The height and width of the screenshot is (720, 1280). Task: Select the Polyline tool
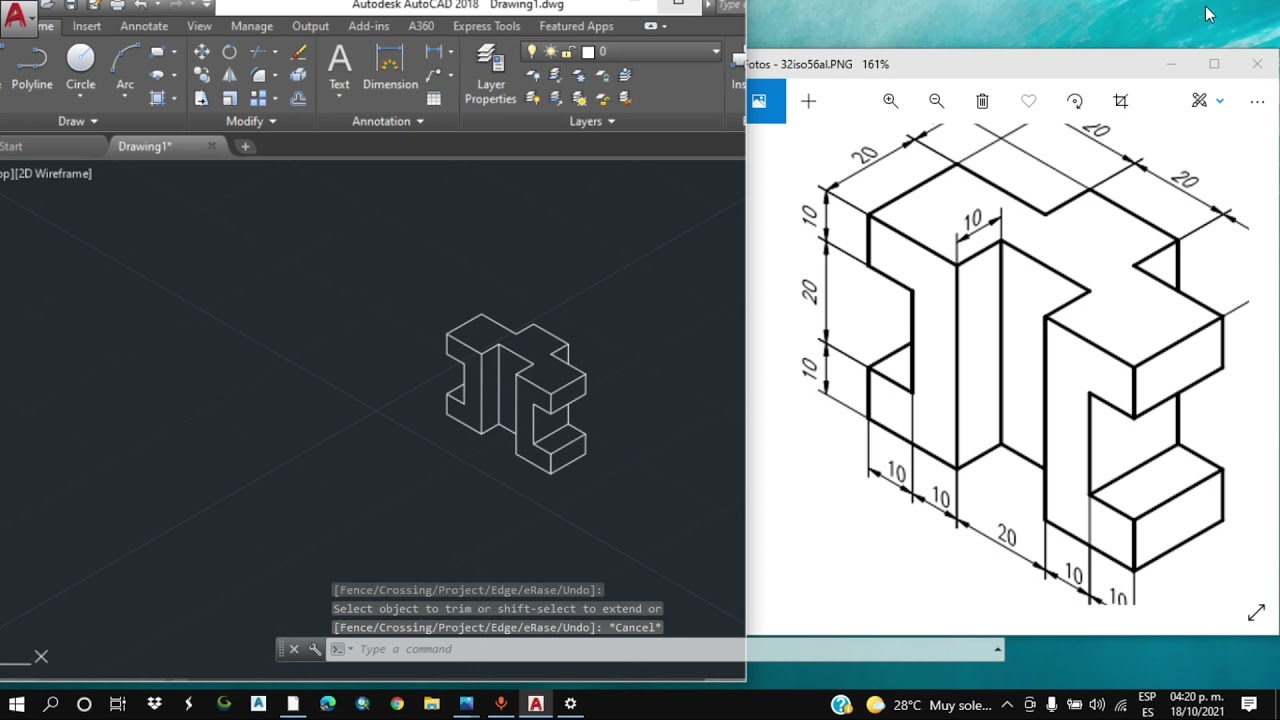point(32,67)
